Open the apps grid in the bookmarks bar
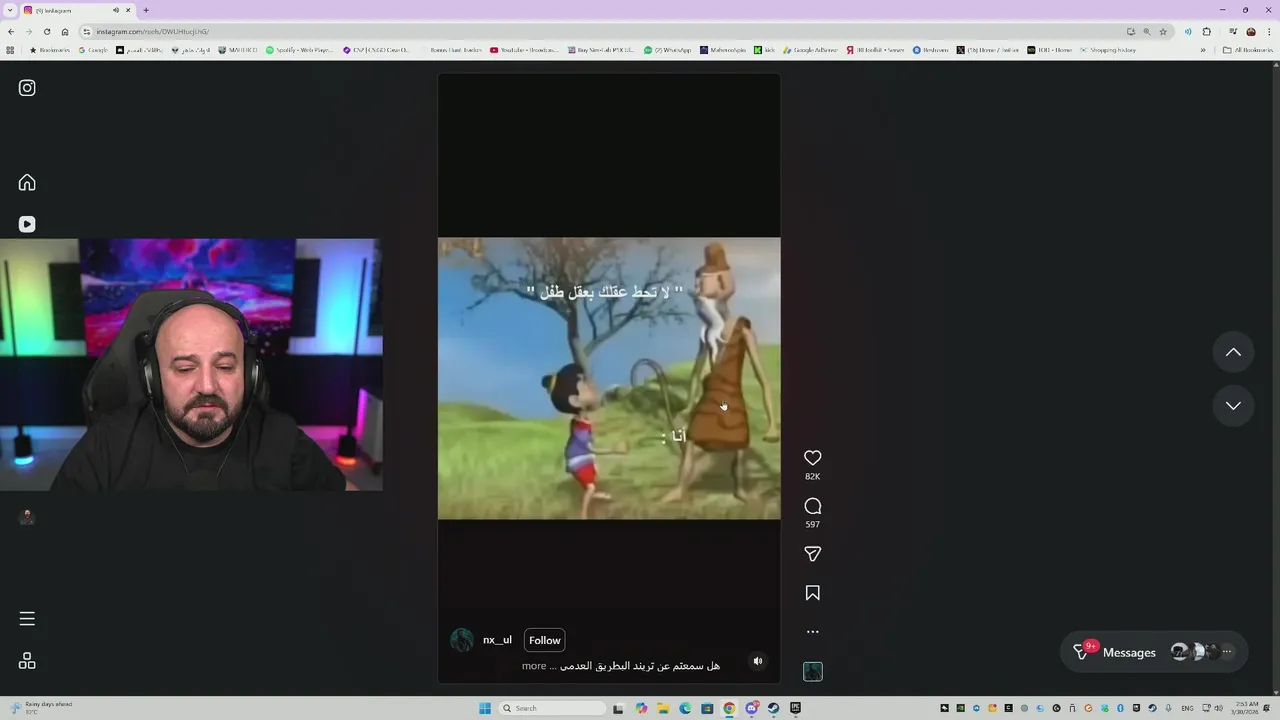The height and width of the screenshot is (720, 1280). [x=10, y=50]
